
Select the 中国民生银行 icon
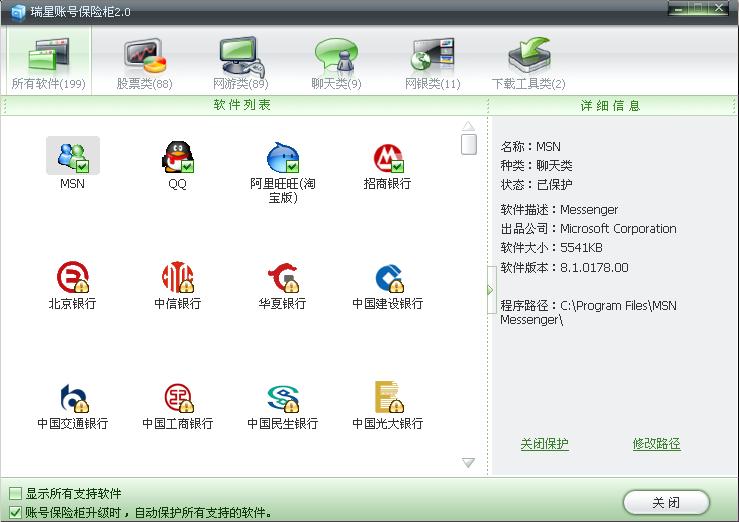283,398
